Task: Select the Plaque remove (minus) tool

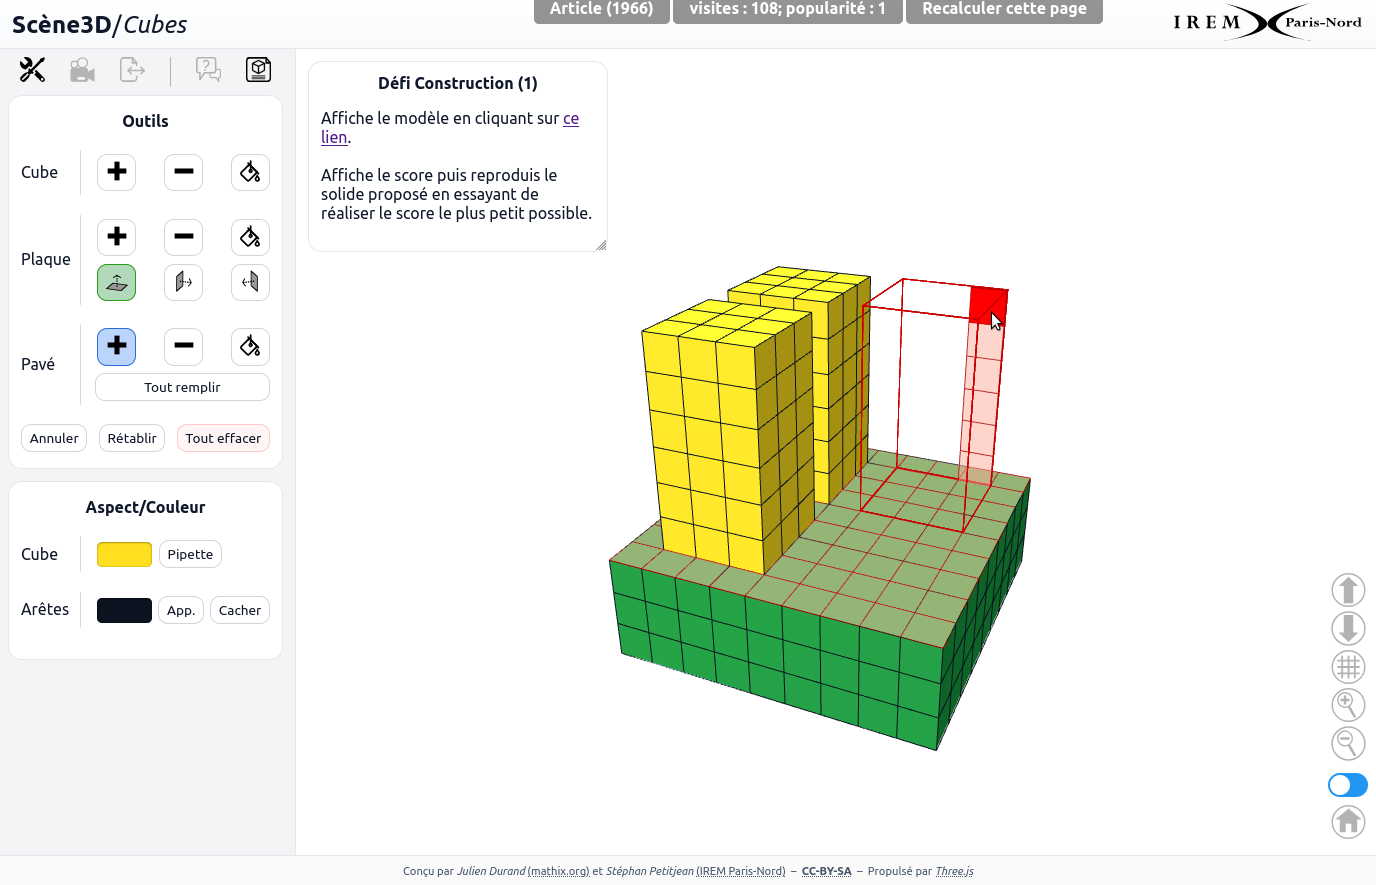Action: tap(183, 237)
